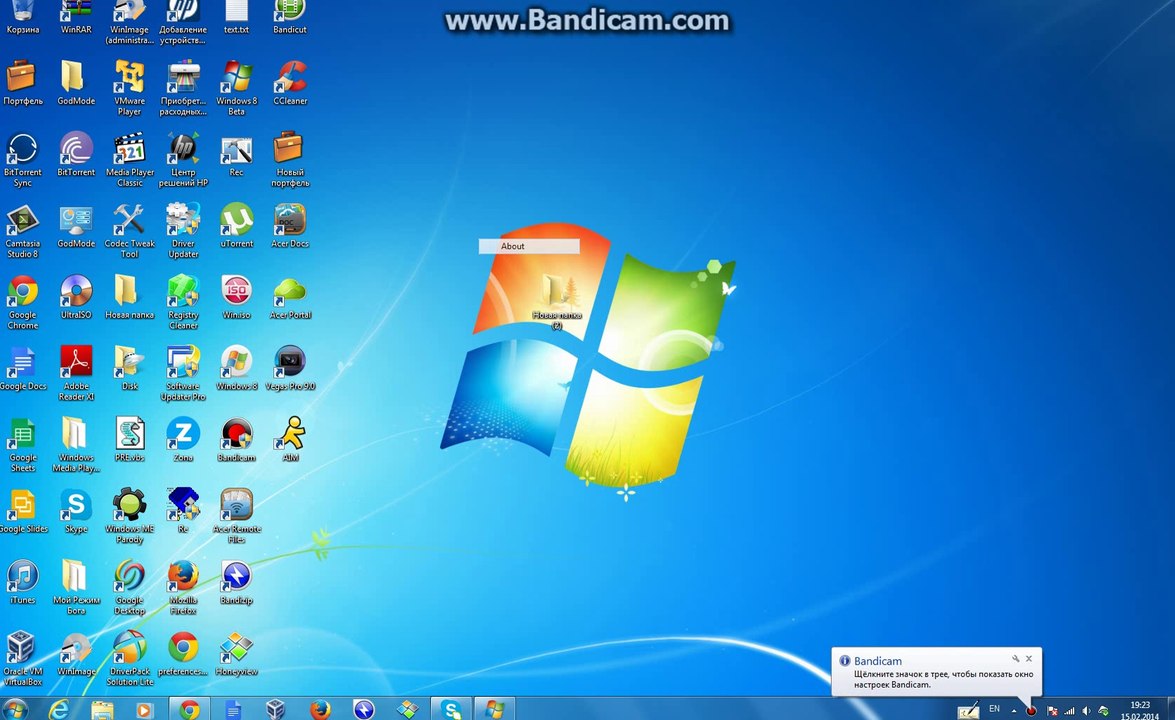Screen dimensions: 1175x720
Task: Select the WinRAR desktop icon
Action: pos(76,17)
